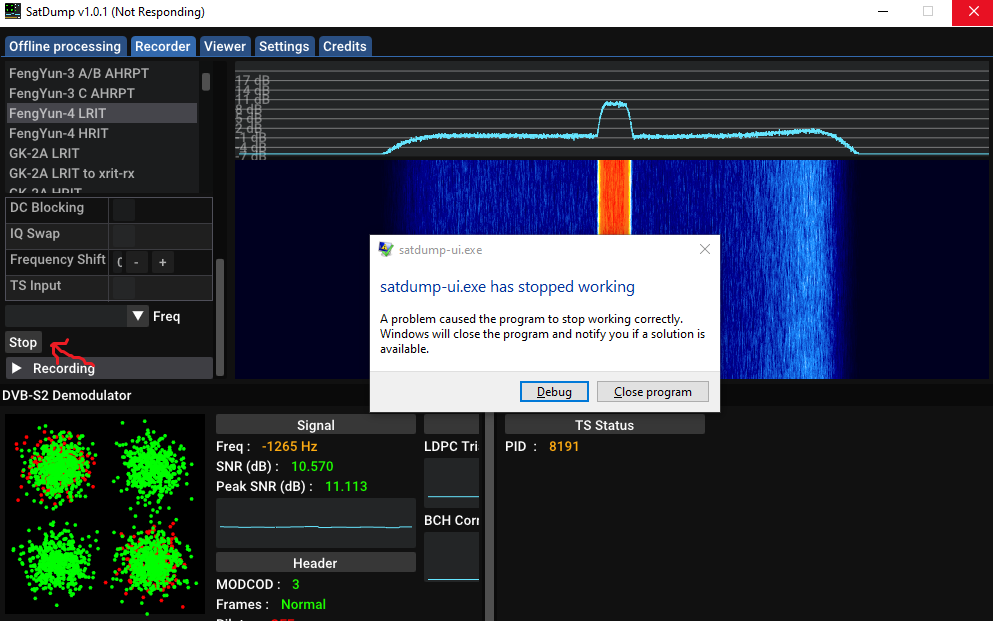Start recording via the play triangle icon
The image size is (993, 621).
click(x=17, y=368)
